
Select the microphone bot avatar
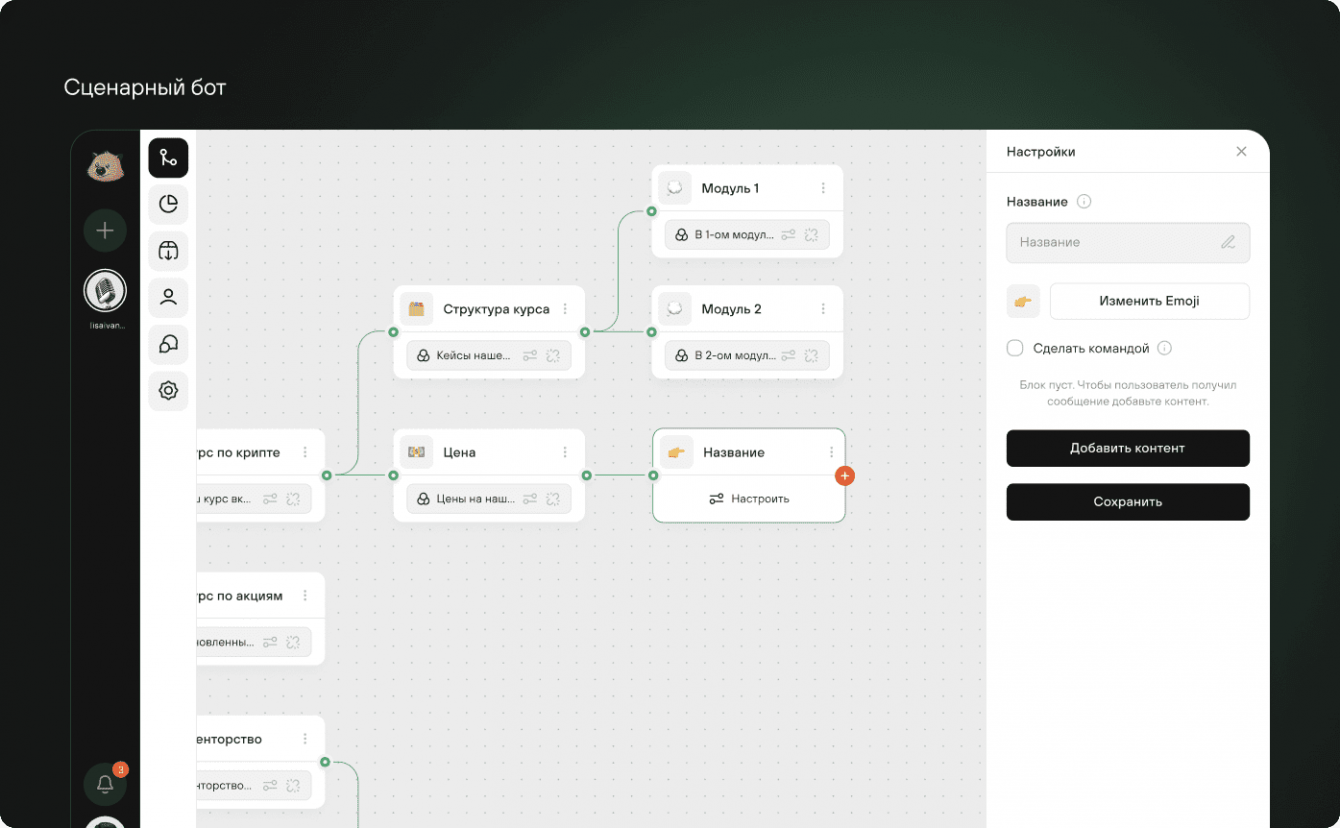105,291
